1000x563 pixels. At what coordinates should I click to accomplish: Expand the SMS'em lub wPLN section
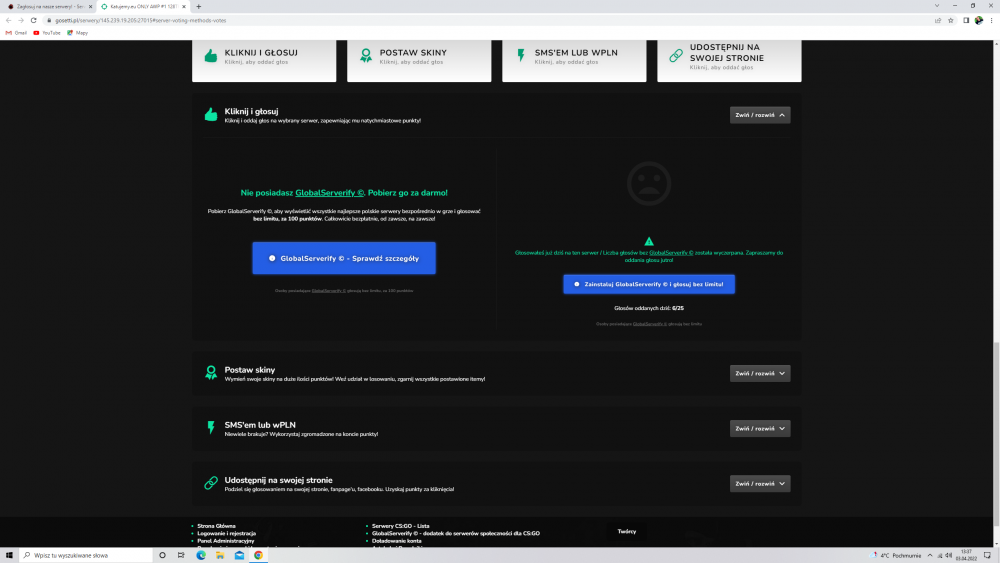[760, 428]
